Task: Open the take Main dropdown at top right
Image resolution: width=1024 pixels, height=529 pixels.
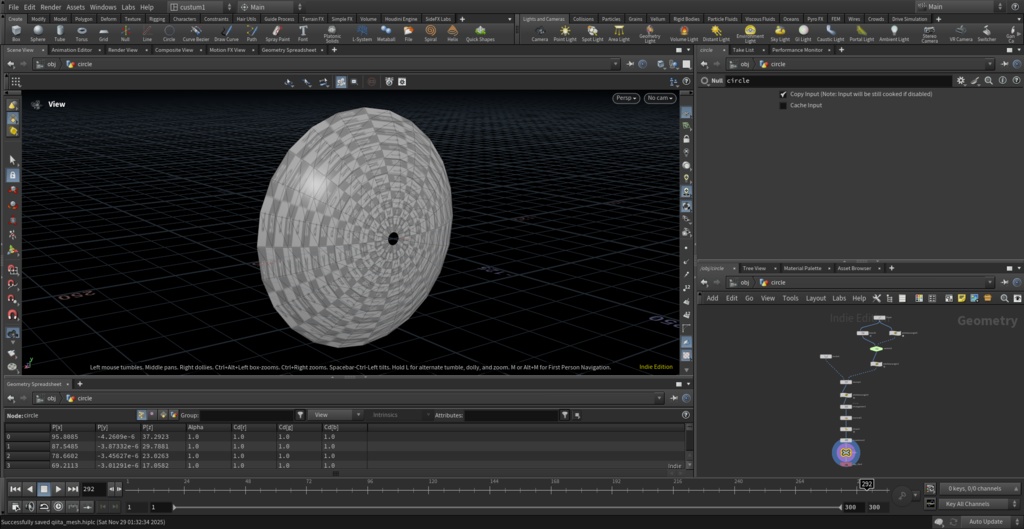Action: [x=960, y=7]
